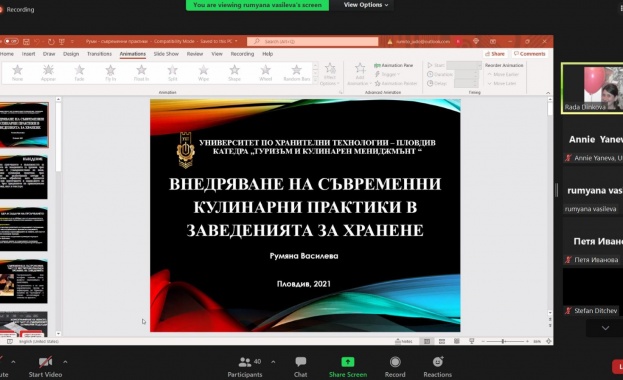The image size is (623, 380).
Task: Click the green Share Screen icon
Action: pyautogui.click(x=348, y=362)
